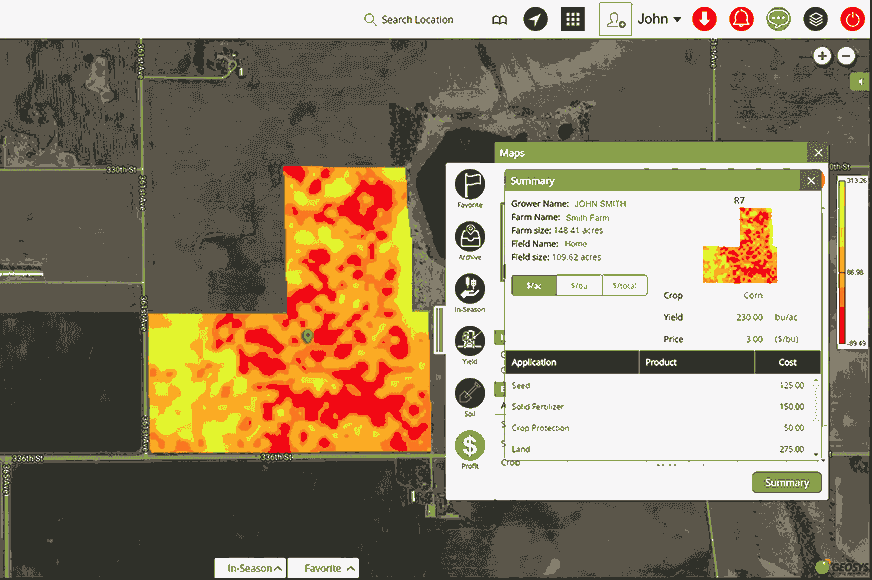Open the Favorite flag icon in sidebar
The height and width of the screenshot is (580, 872).
470,185
